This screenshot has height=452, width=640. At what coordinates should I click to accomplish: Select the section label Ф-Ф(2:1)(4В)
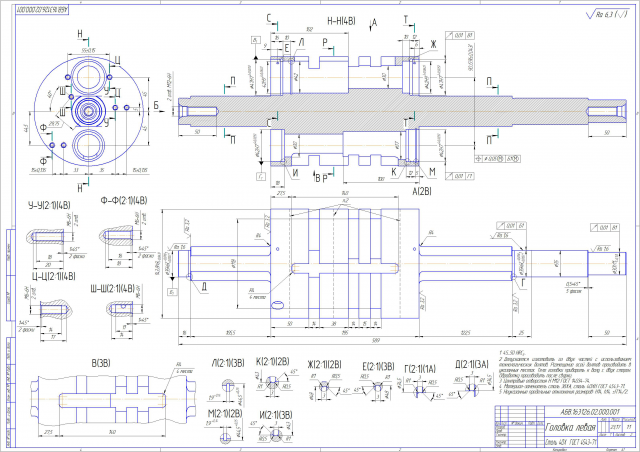click(124, 200)
